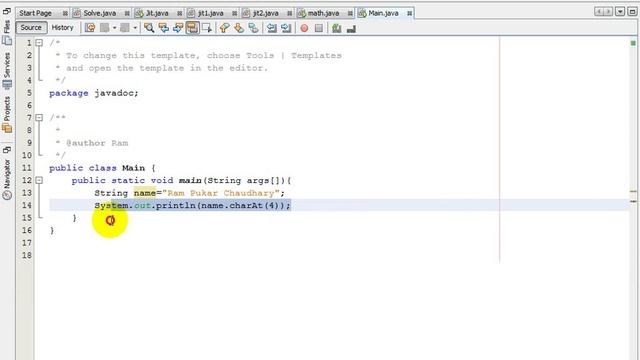Go to previous bookmark icon
The image size is (640, 360).
click(x=224, y=28)
